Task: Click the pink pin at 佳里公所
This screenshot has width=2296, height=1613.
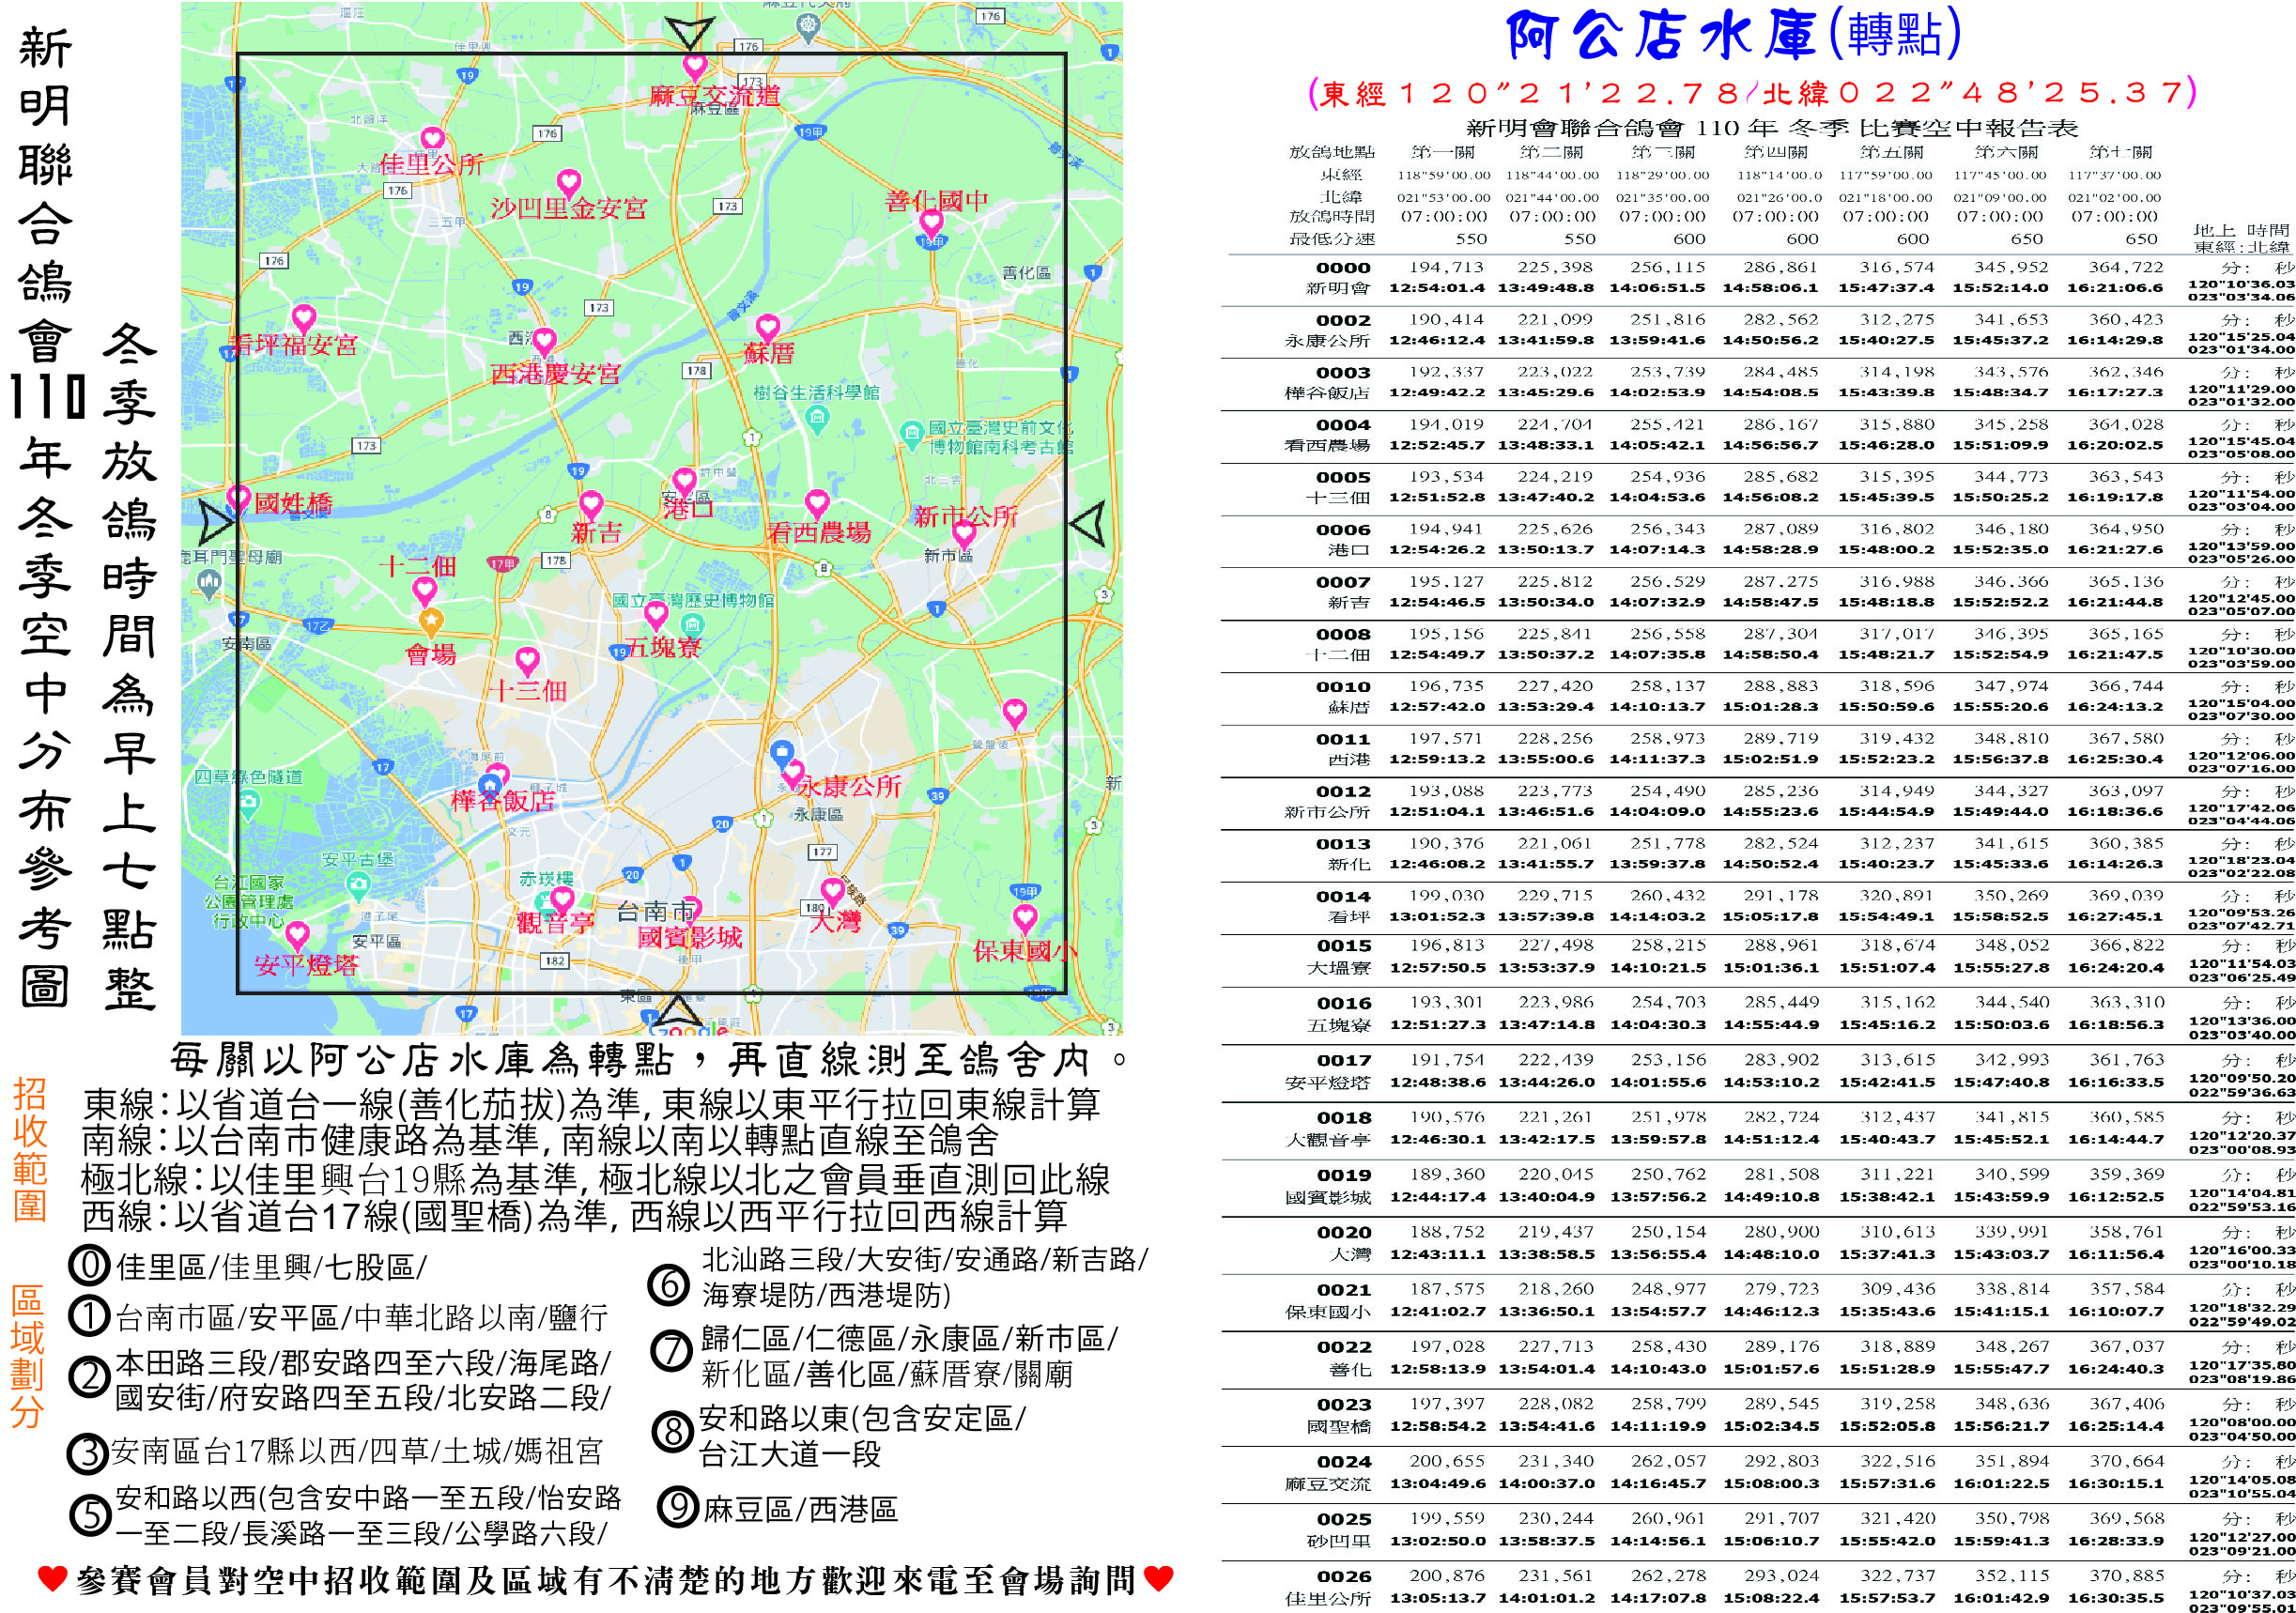Action: pyautogui.click(x=431, y=140)
